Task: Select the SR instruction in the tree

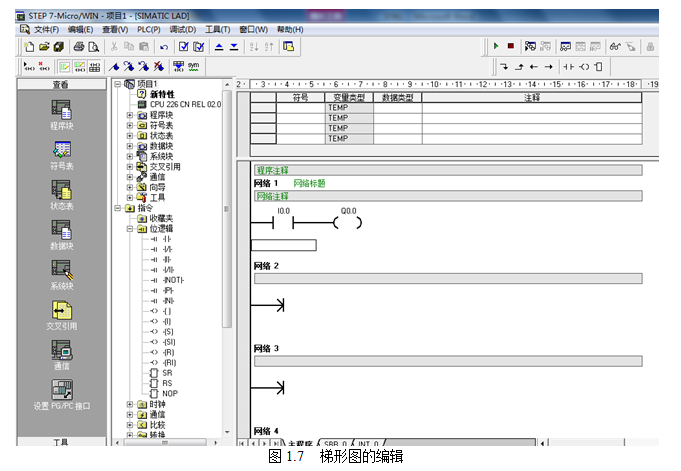Action: point(167,372)
